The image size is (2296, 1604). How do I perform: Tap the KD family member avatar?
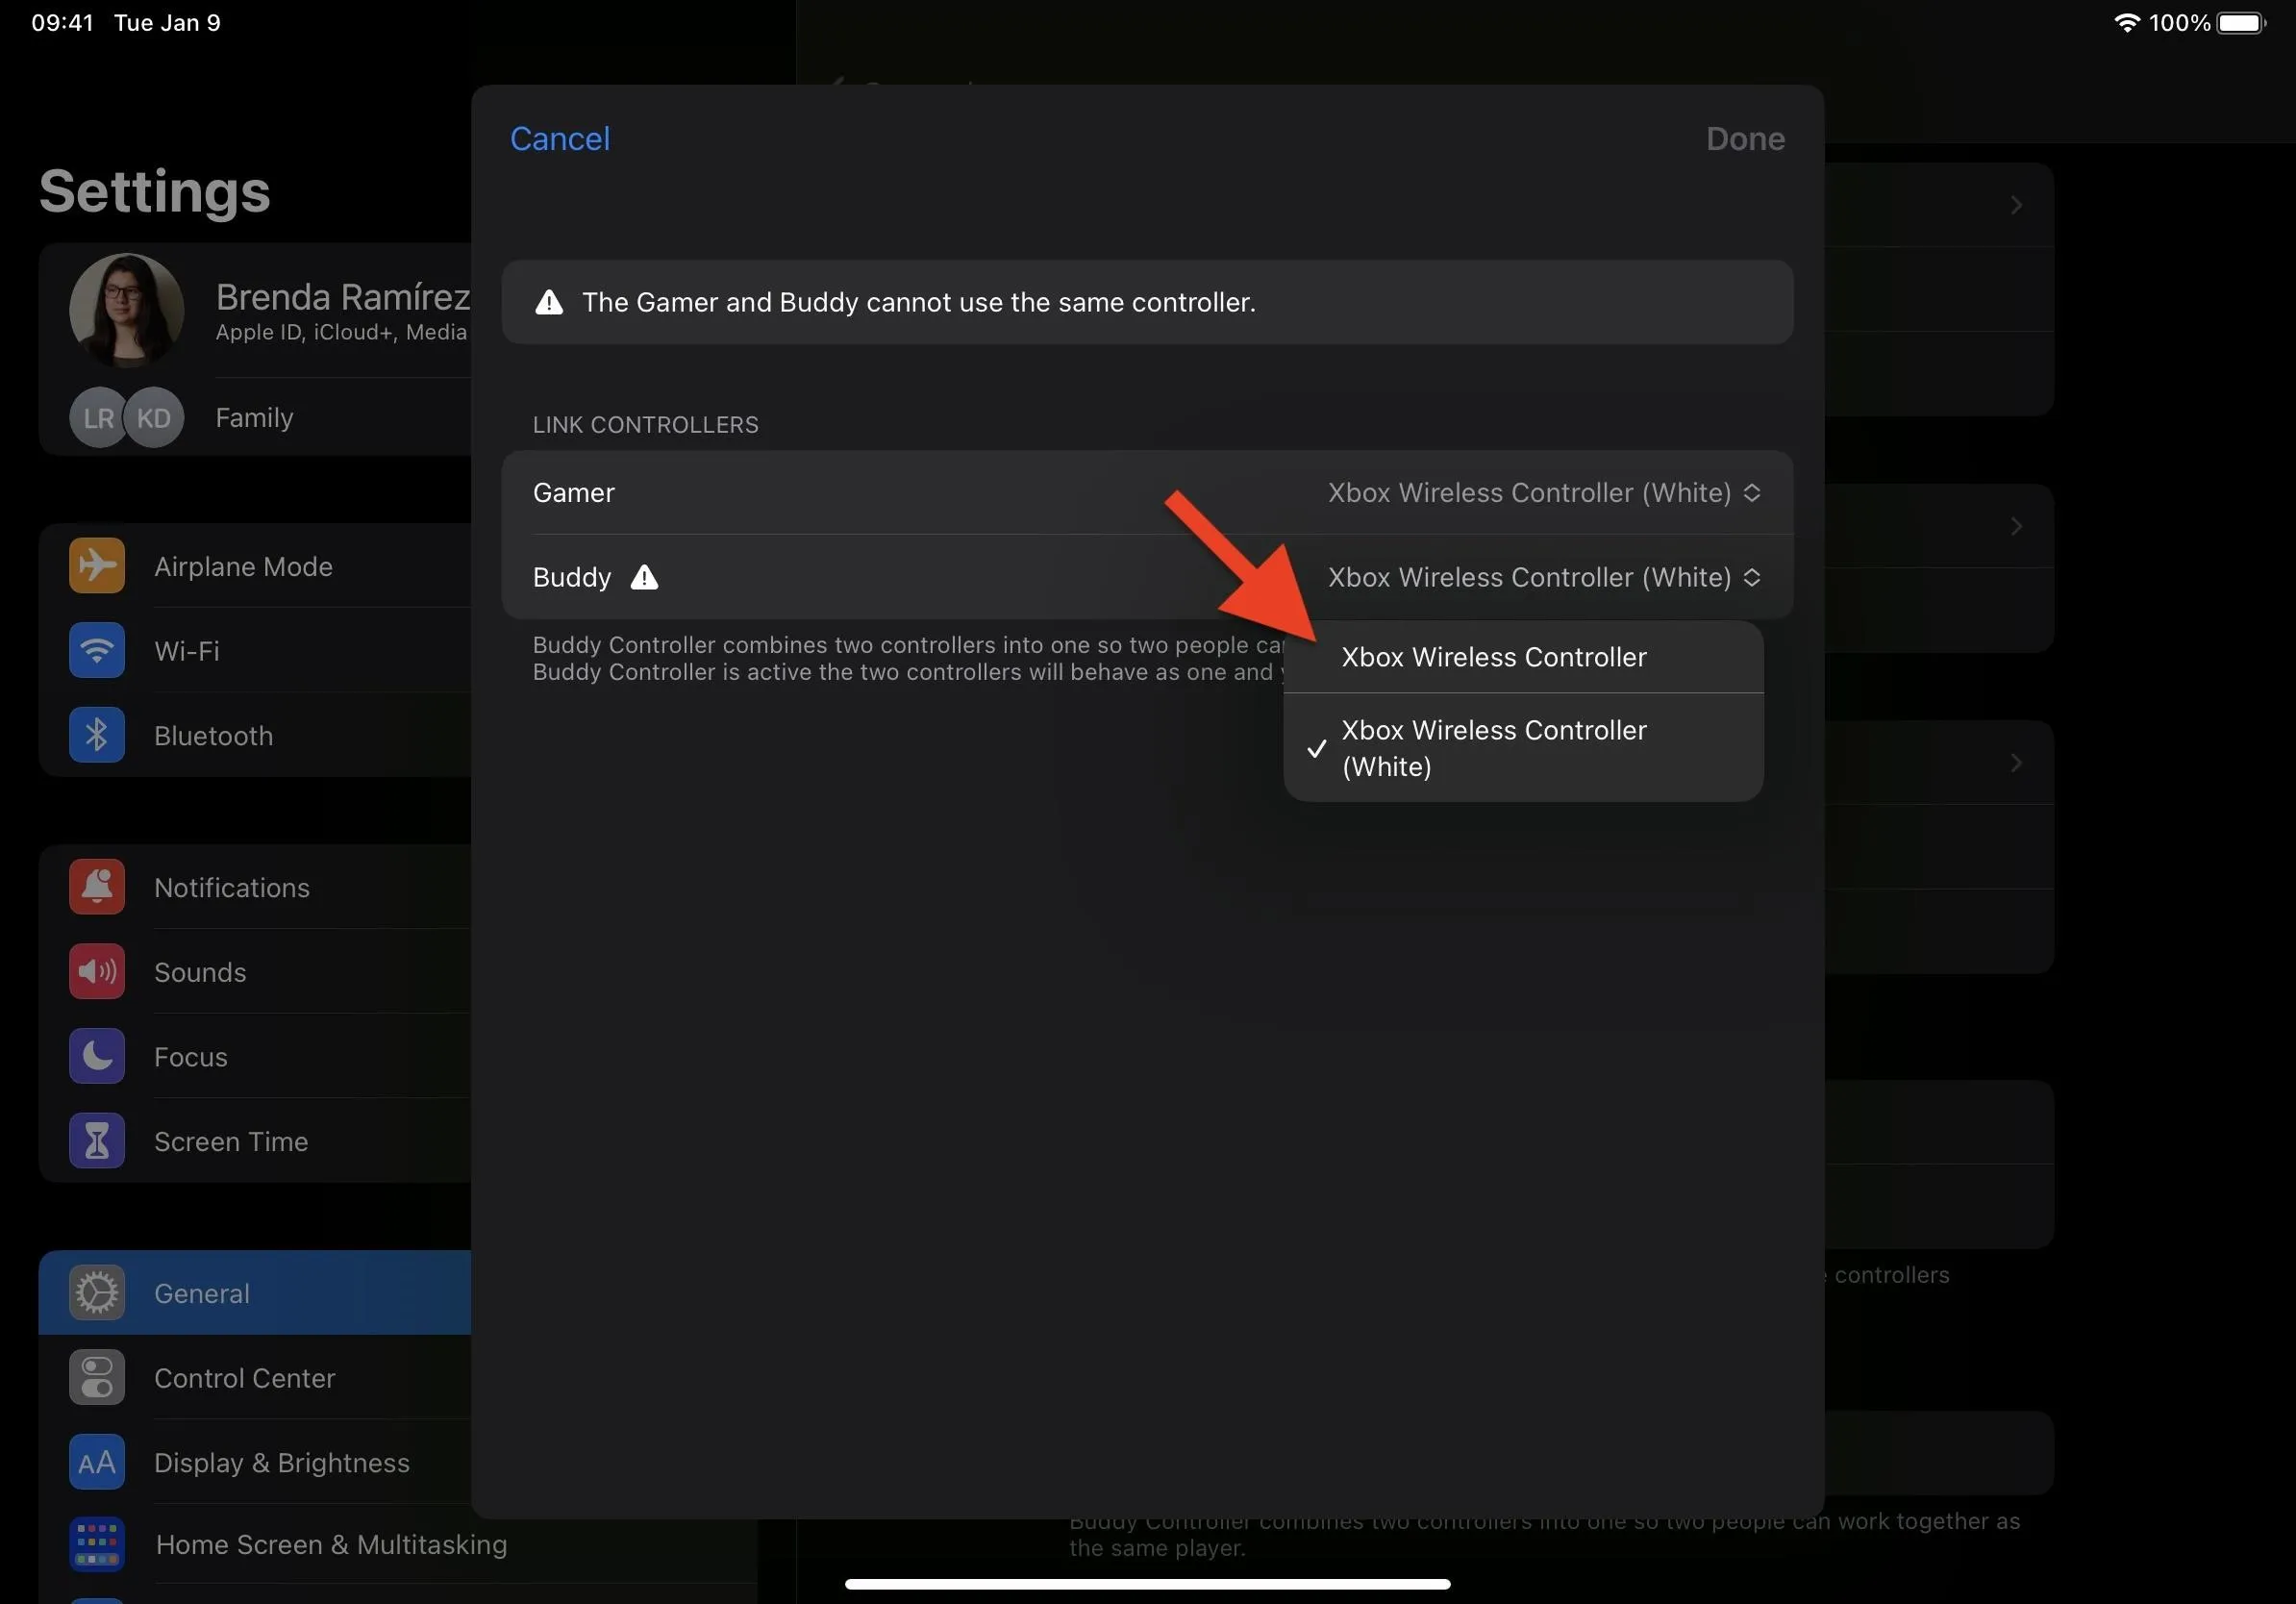tap(154, 417)
